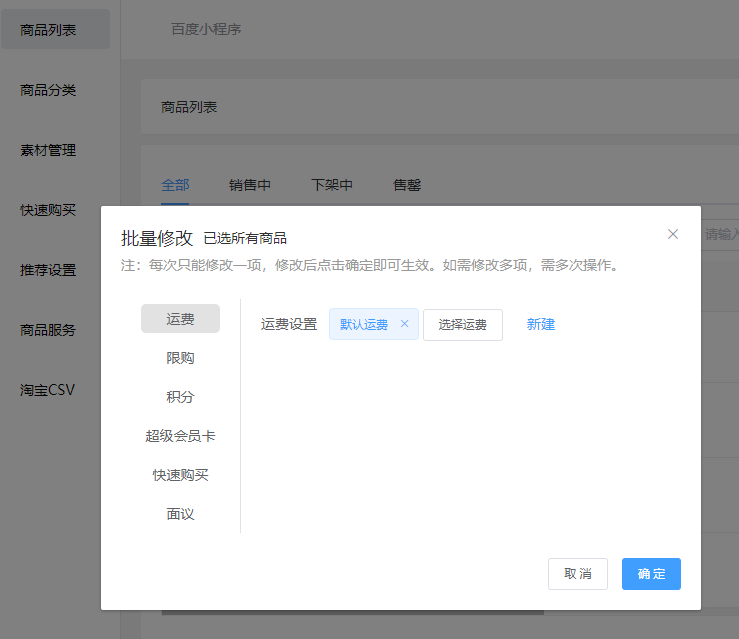Click the 选择运费 button
The width and height of the screenshot is (739, 639).
462,325
